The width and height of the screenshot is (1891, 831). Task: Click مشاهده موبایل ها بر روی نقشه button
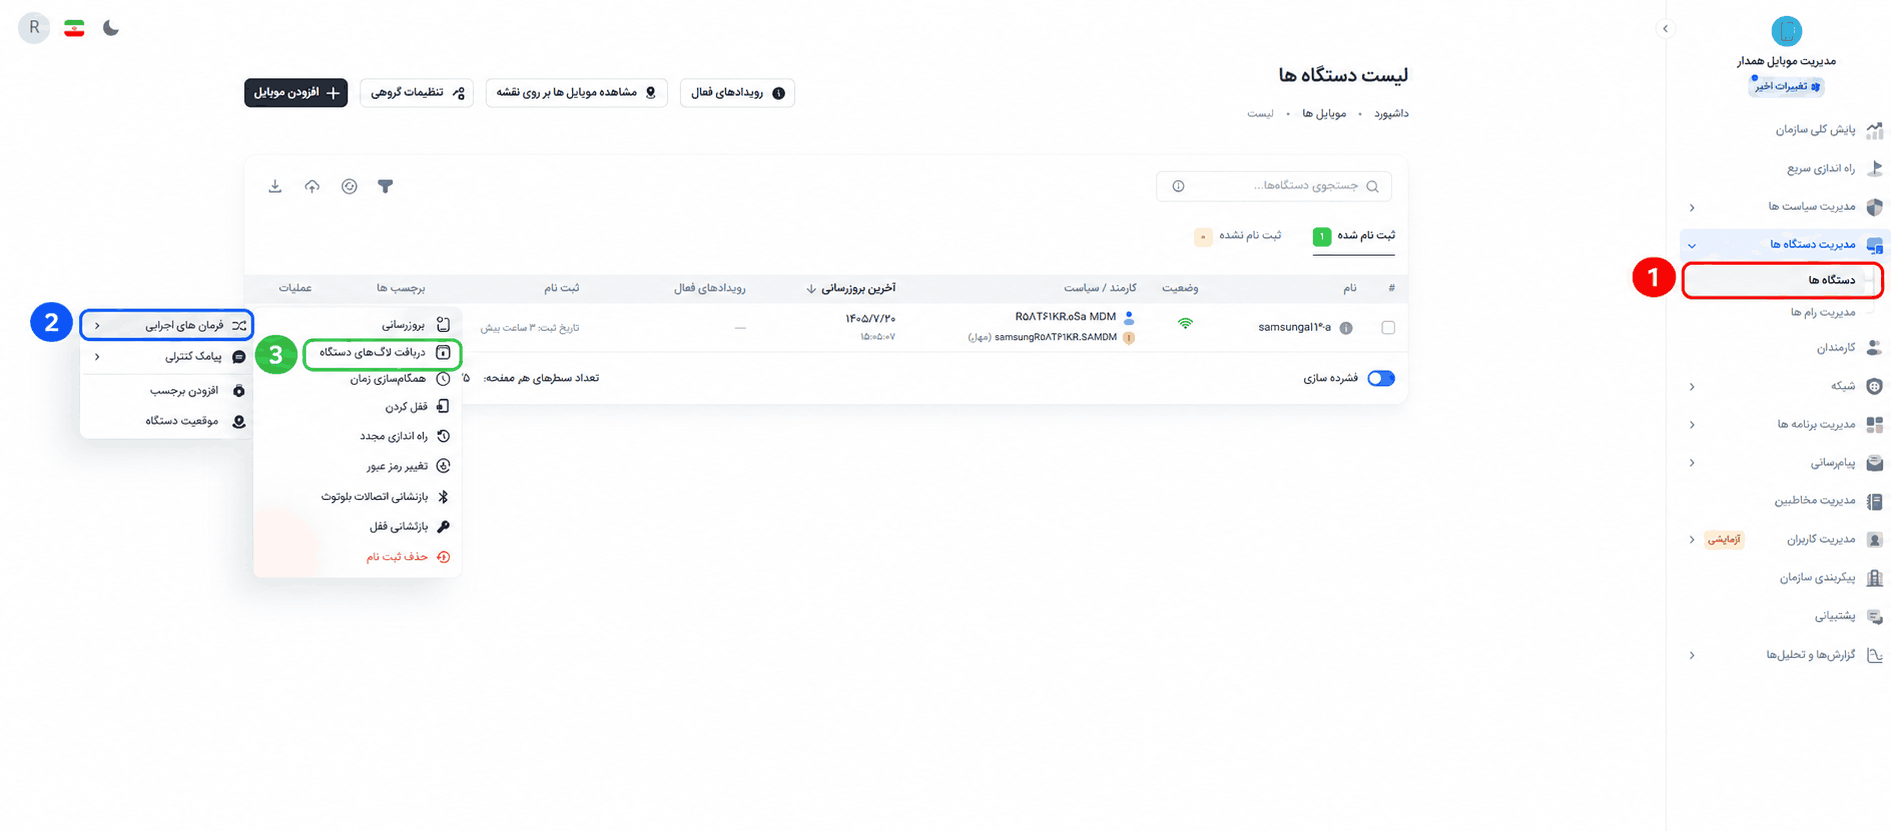tap(576, 92)
